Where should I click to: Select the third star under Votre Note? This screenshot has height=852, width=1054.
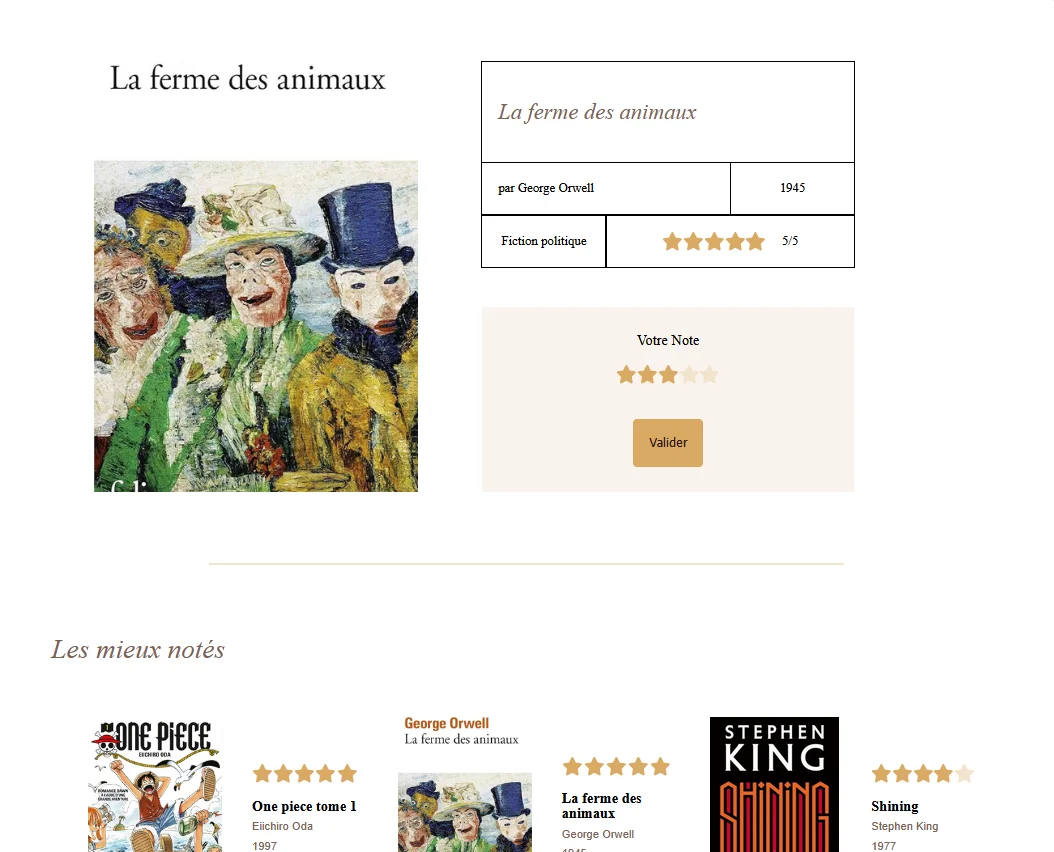668,374
